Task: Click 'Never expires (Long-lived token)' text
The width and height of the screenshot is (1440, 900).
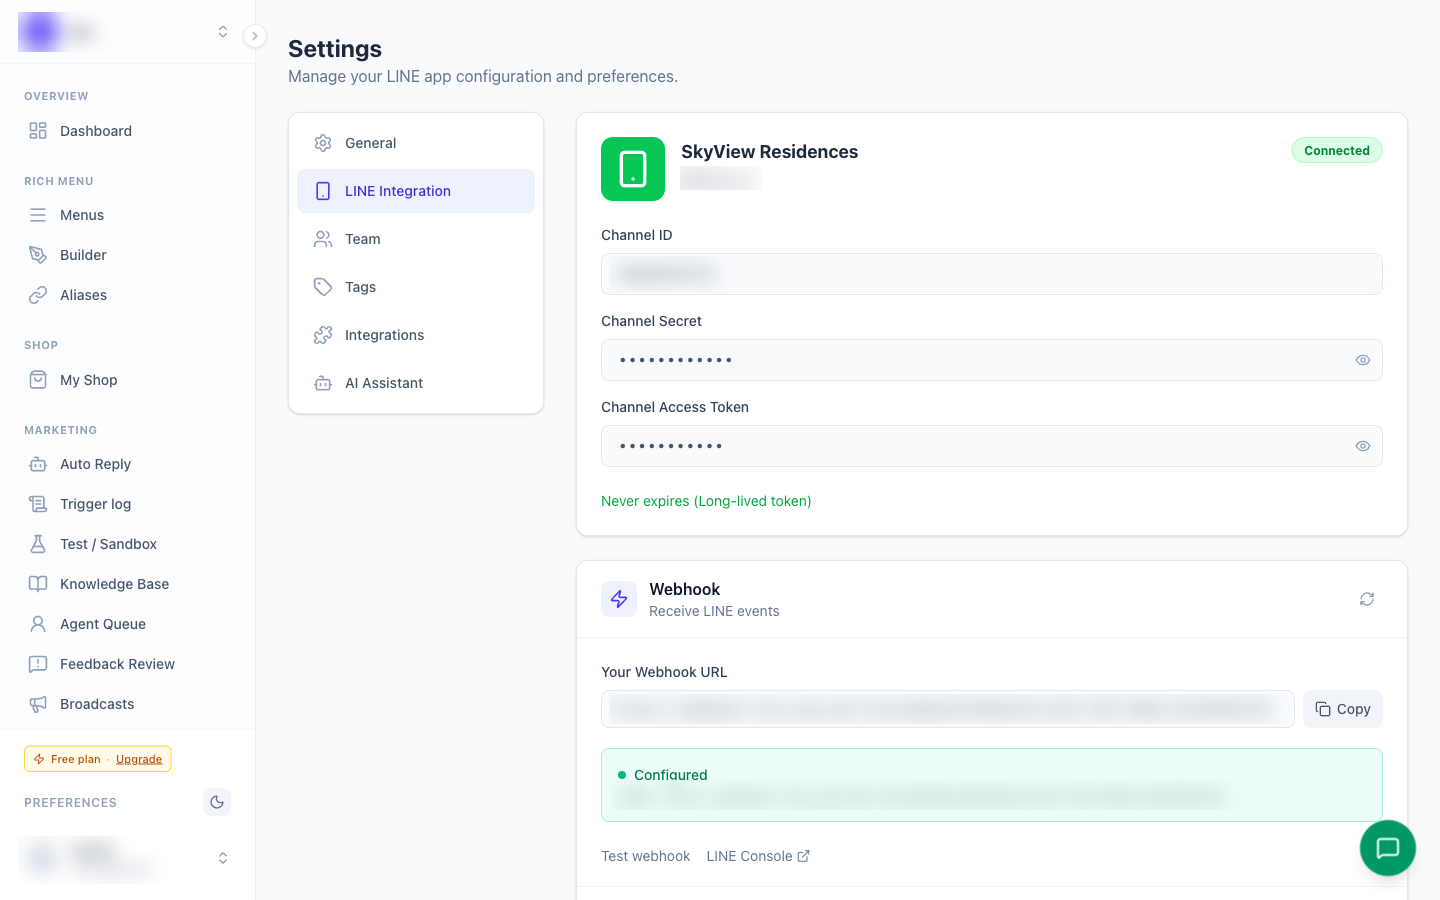Action: point(706,501)
